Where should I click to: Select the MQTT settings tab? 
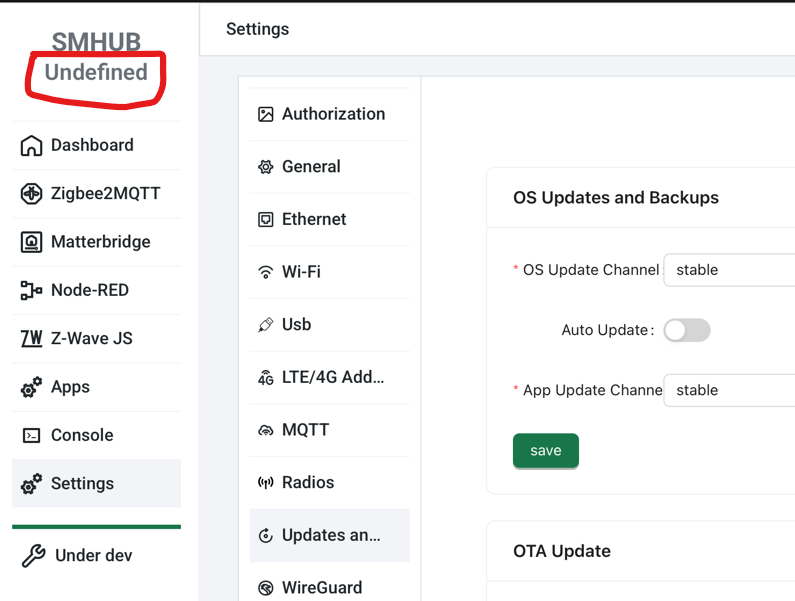pos(305,430)
